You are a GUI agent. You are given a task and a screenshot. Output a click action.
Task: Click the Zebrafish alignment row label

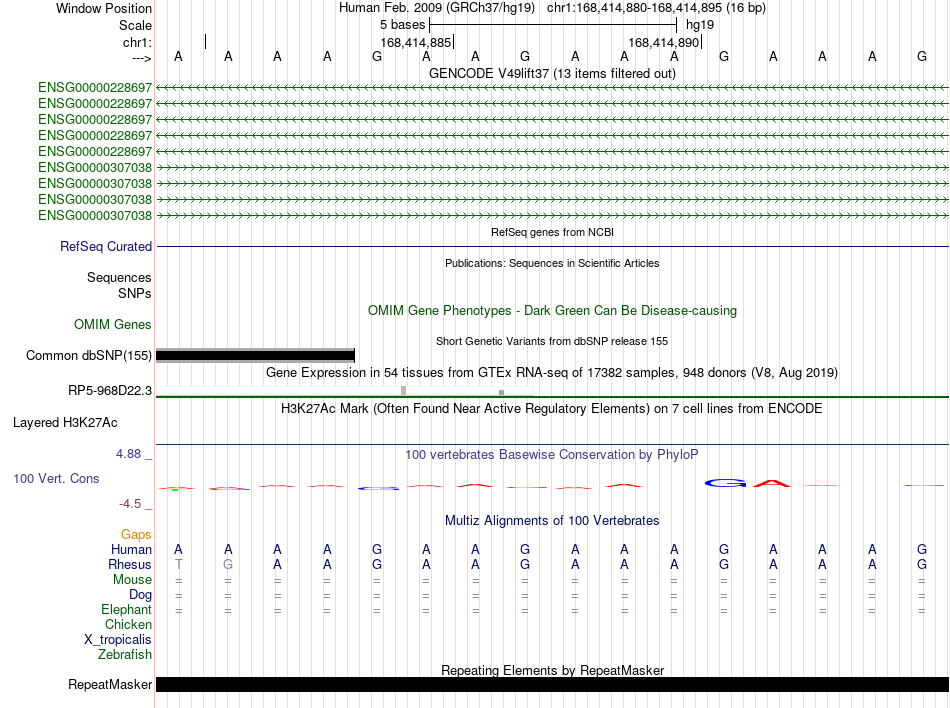click(x=125, y=655)
